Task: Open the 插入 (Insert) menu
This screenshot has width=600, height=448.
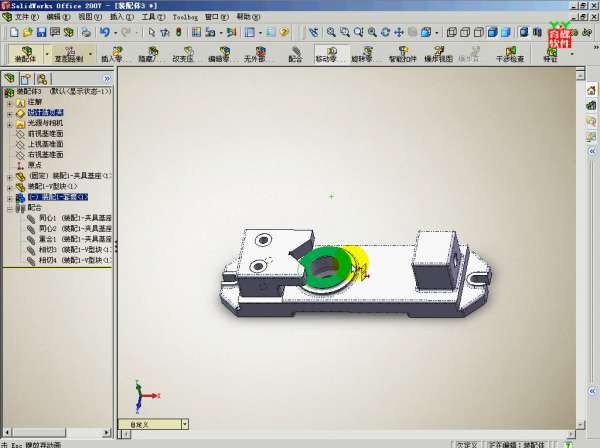Action: coord(118,17)
